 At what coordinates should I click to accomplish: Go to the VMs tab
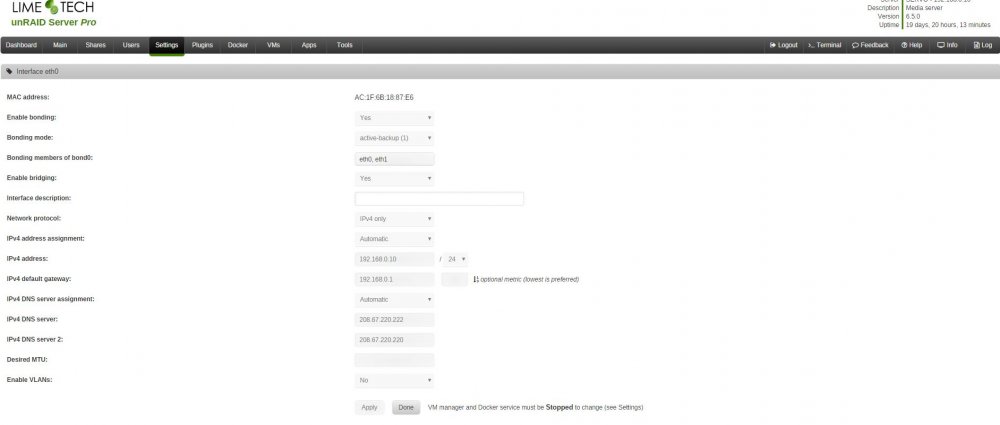(274, 45)
